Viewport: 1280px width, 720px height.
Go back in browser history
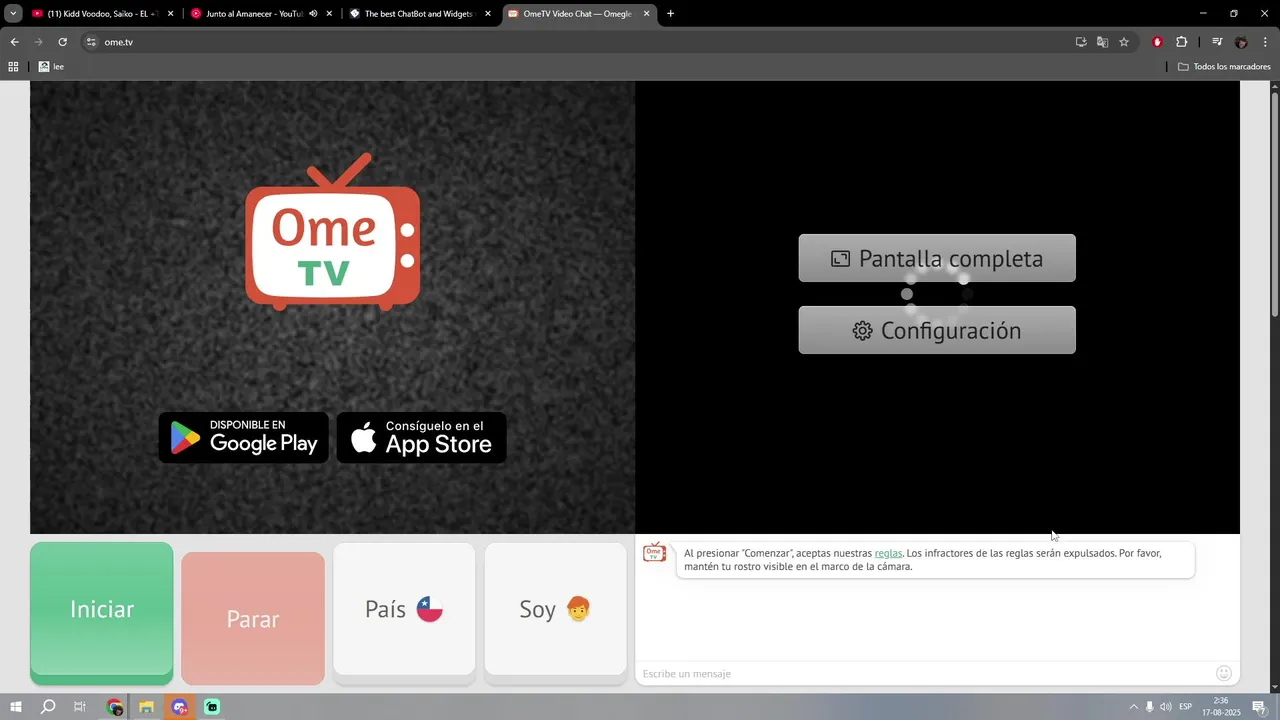point(14,42)
